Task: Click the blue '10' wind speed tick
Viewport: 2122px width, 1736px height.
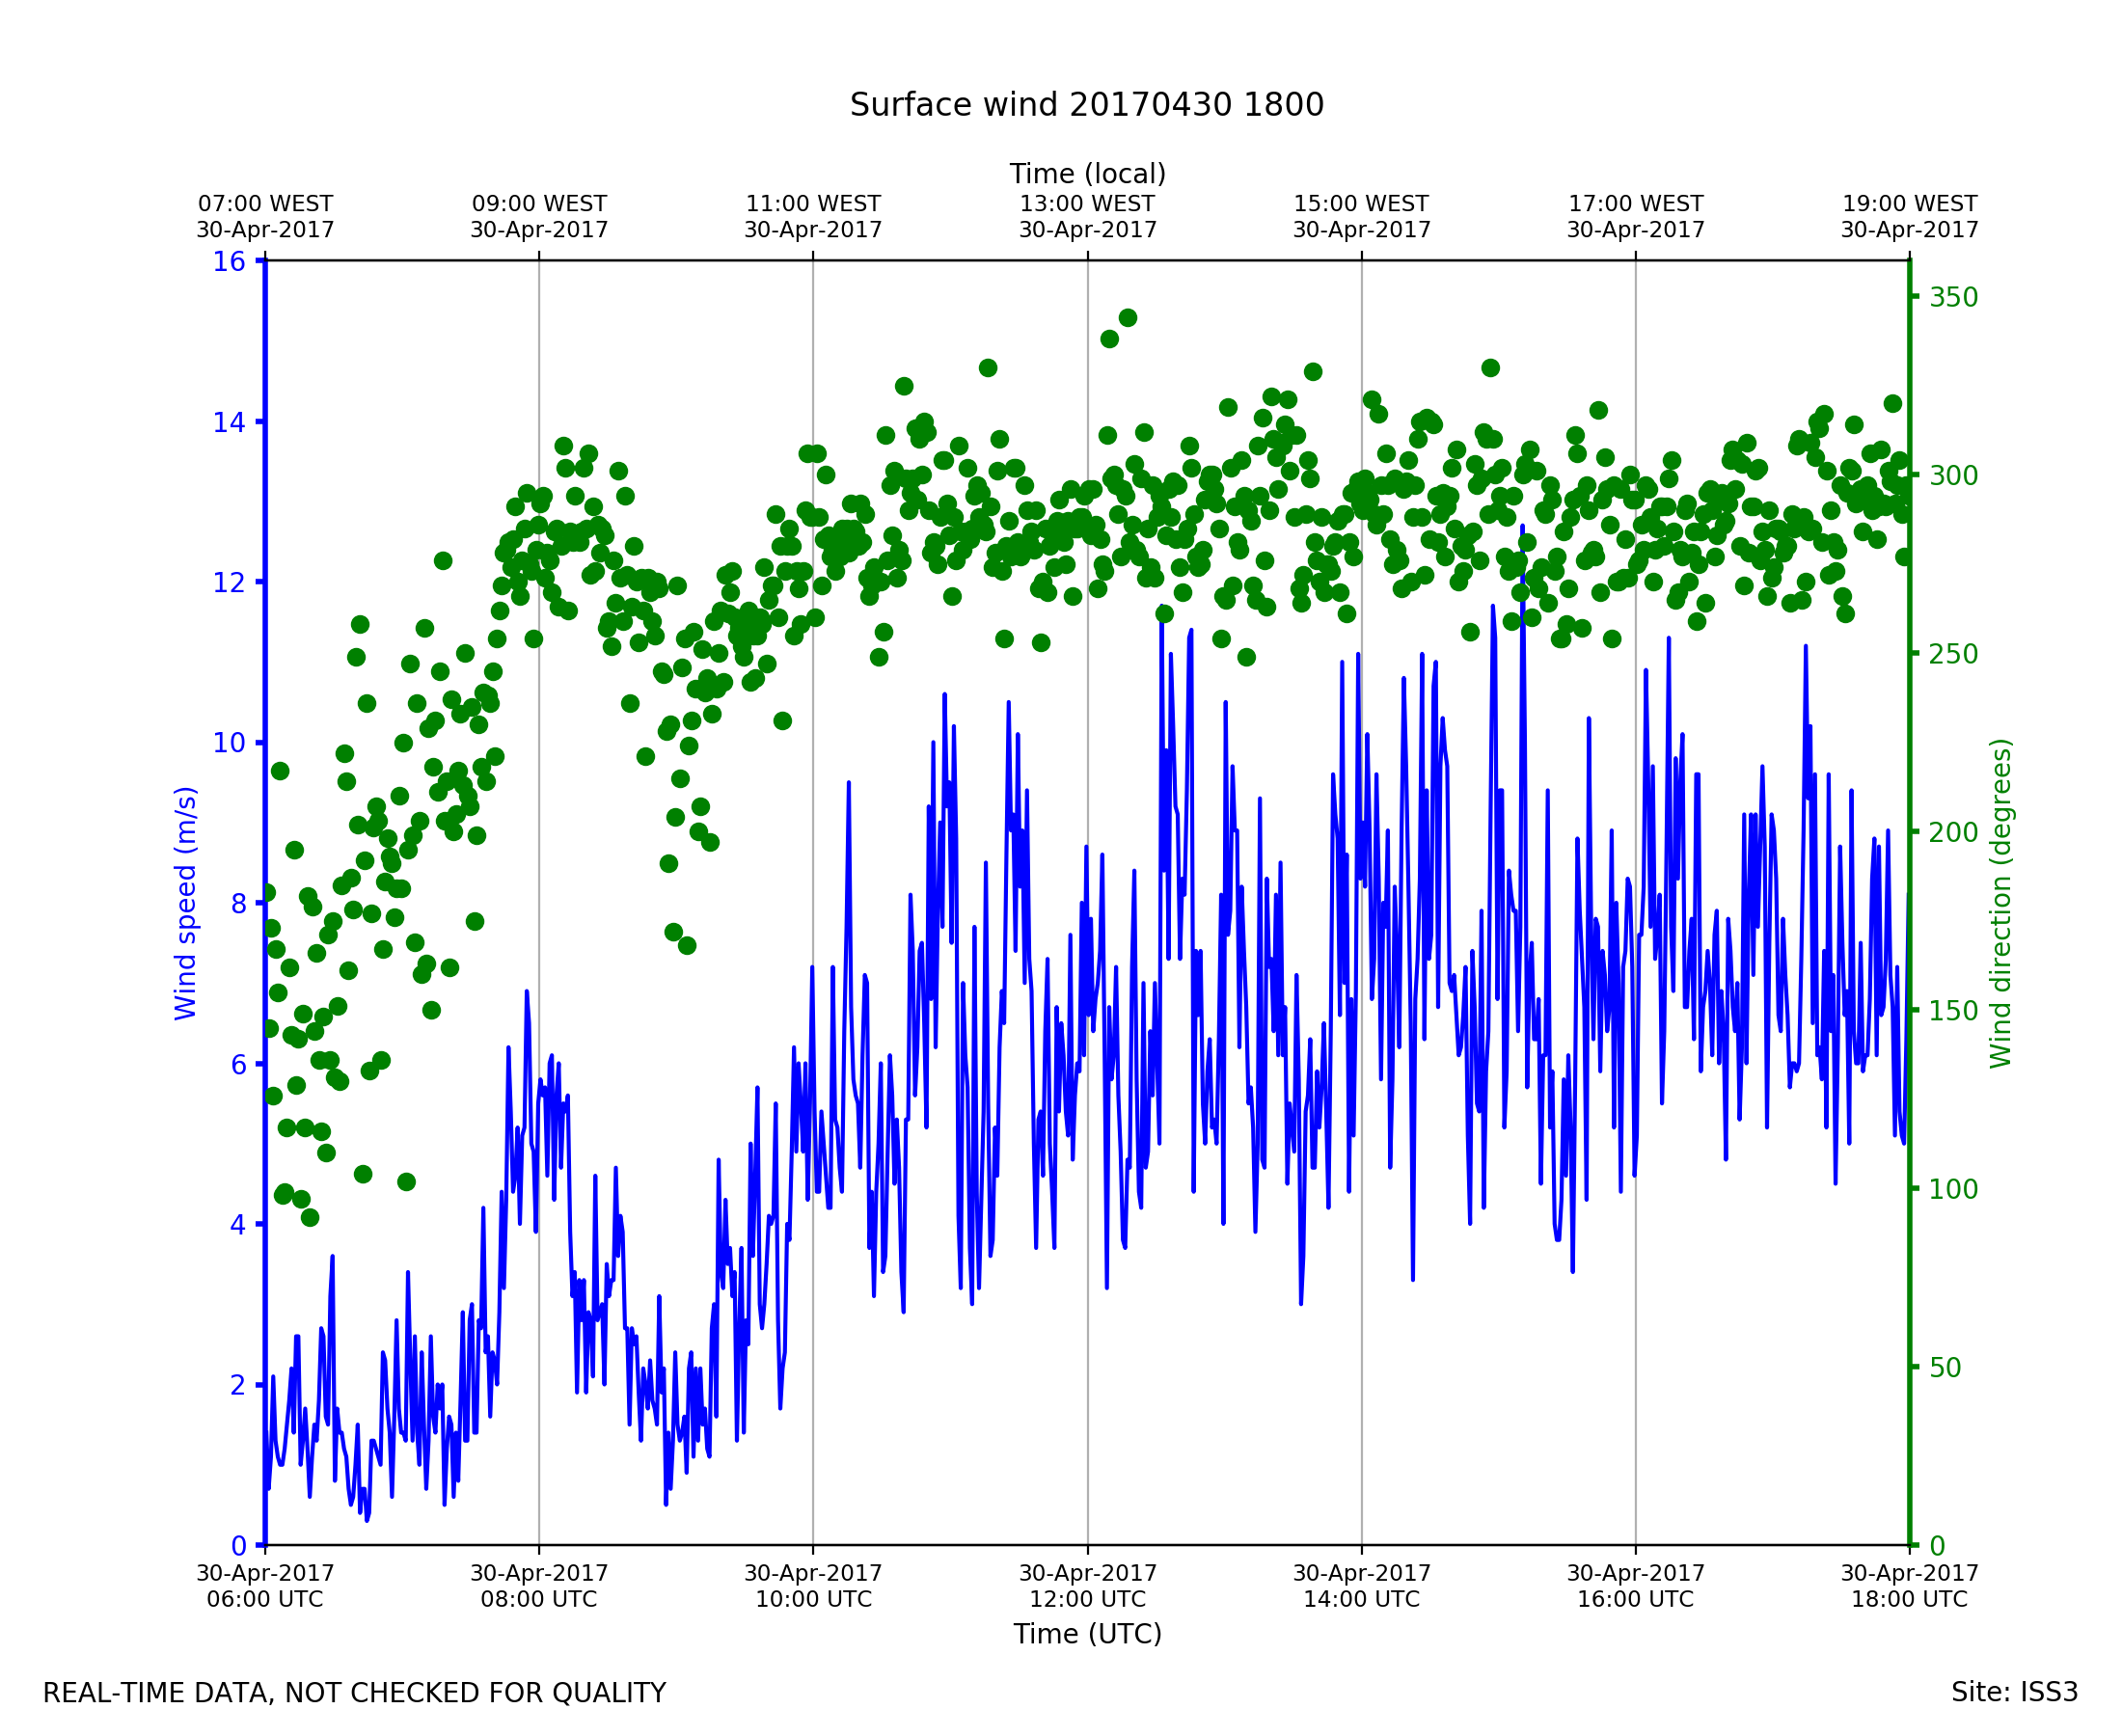Action: (x=229, y=743)
